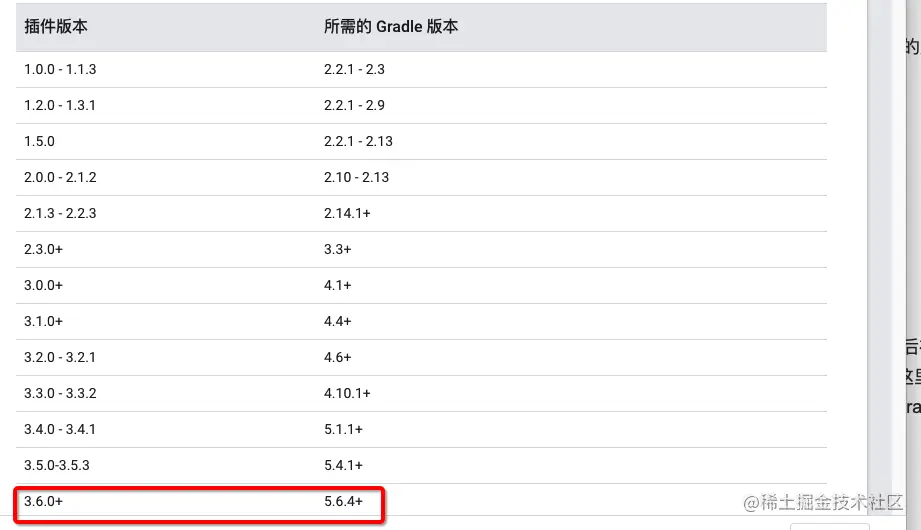The height and width of the screenshot is (530, 921).
Task: Click Gradle version 4.1+ cell
Action: click(x=338, y=285)
